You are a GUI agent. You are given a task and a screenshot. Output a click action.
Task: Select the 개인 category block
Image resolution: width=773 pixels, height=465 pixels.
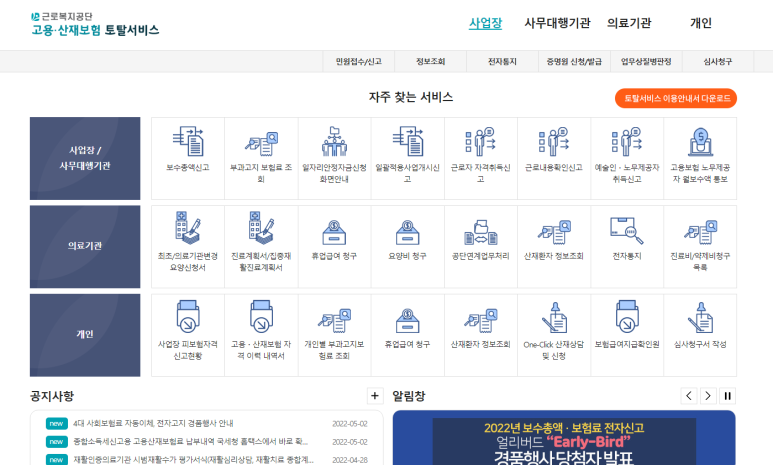tap(85, 335)
